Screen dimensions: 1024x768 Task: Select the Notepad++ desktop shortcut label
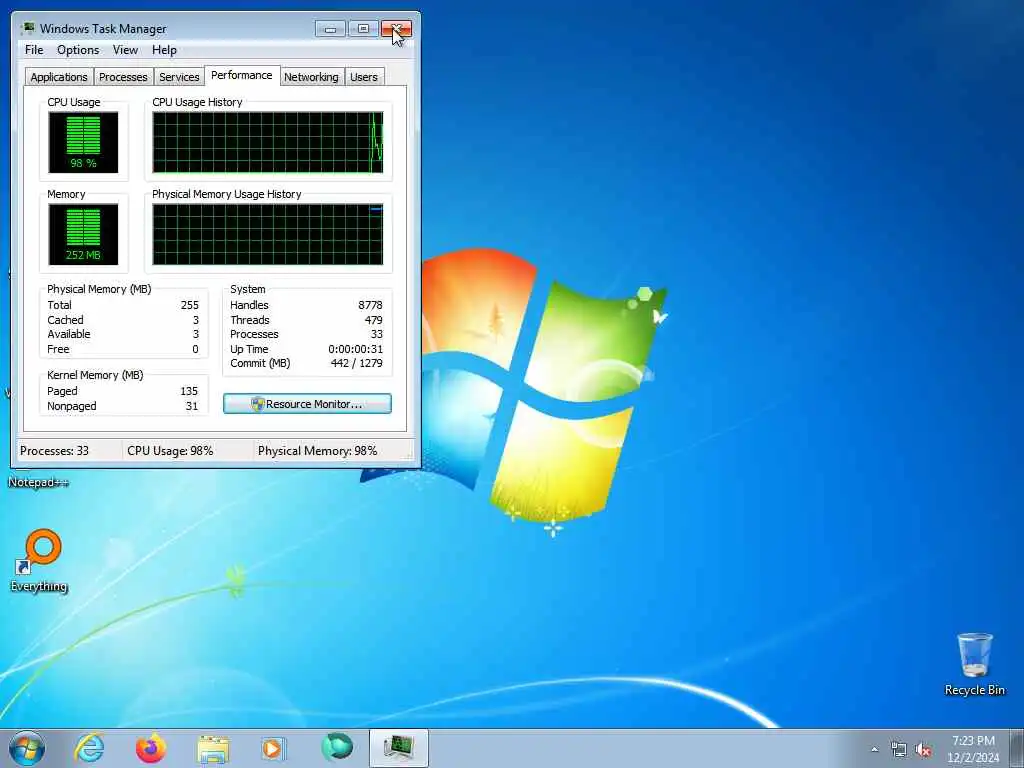[x=38, y=483]
